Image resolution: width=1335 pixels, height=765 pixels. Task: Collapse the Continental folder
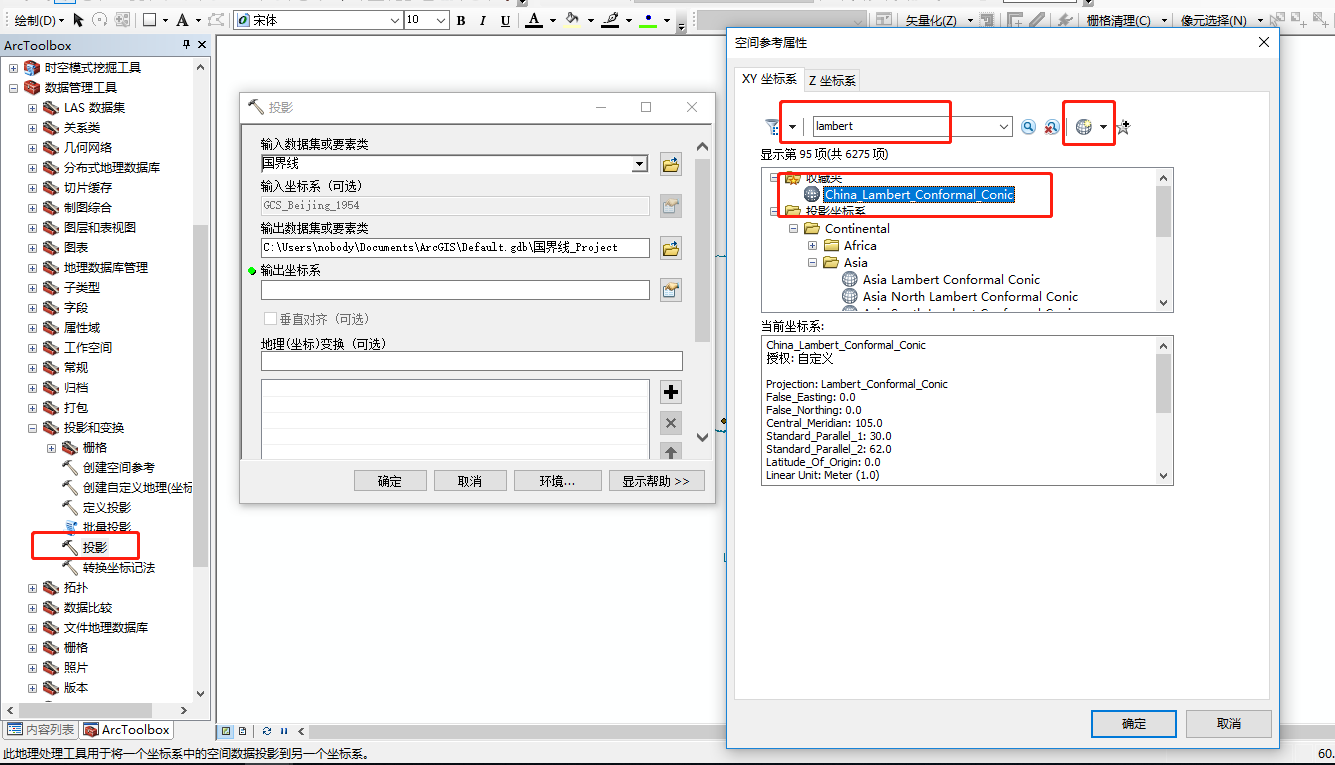pos(793,229)
